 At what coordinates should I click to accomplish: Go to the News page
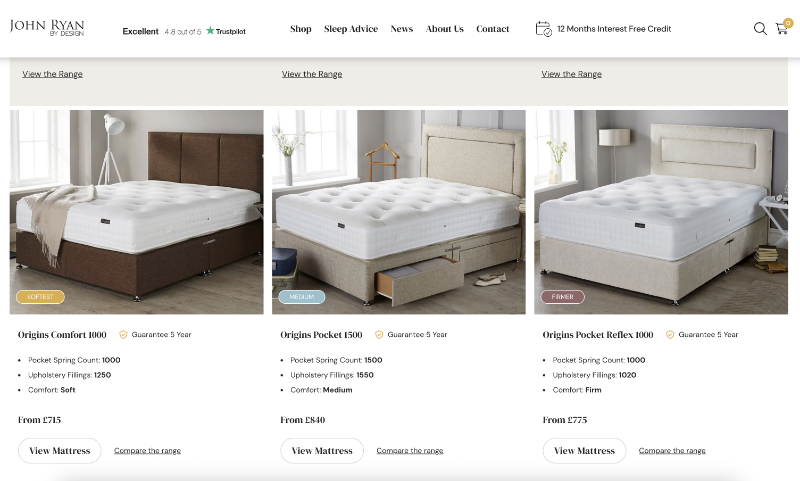pyautogui.click(x=402, y=29)
